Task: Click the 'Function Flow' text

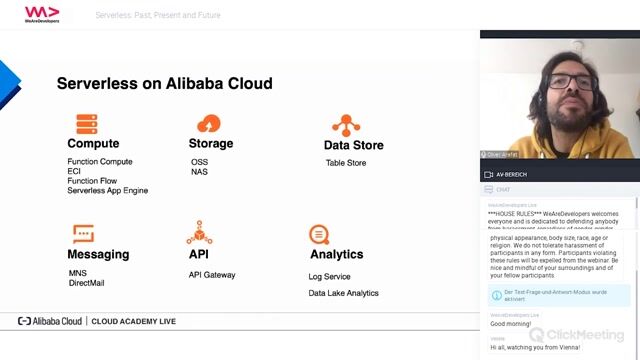Action: tap(92, 181)
